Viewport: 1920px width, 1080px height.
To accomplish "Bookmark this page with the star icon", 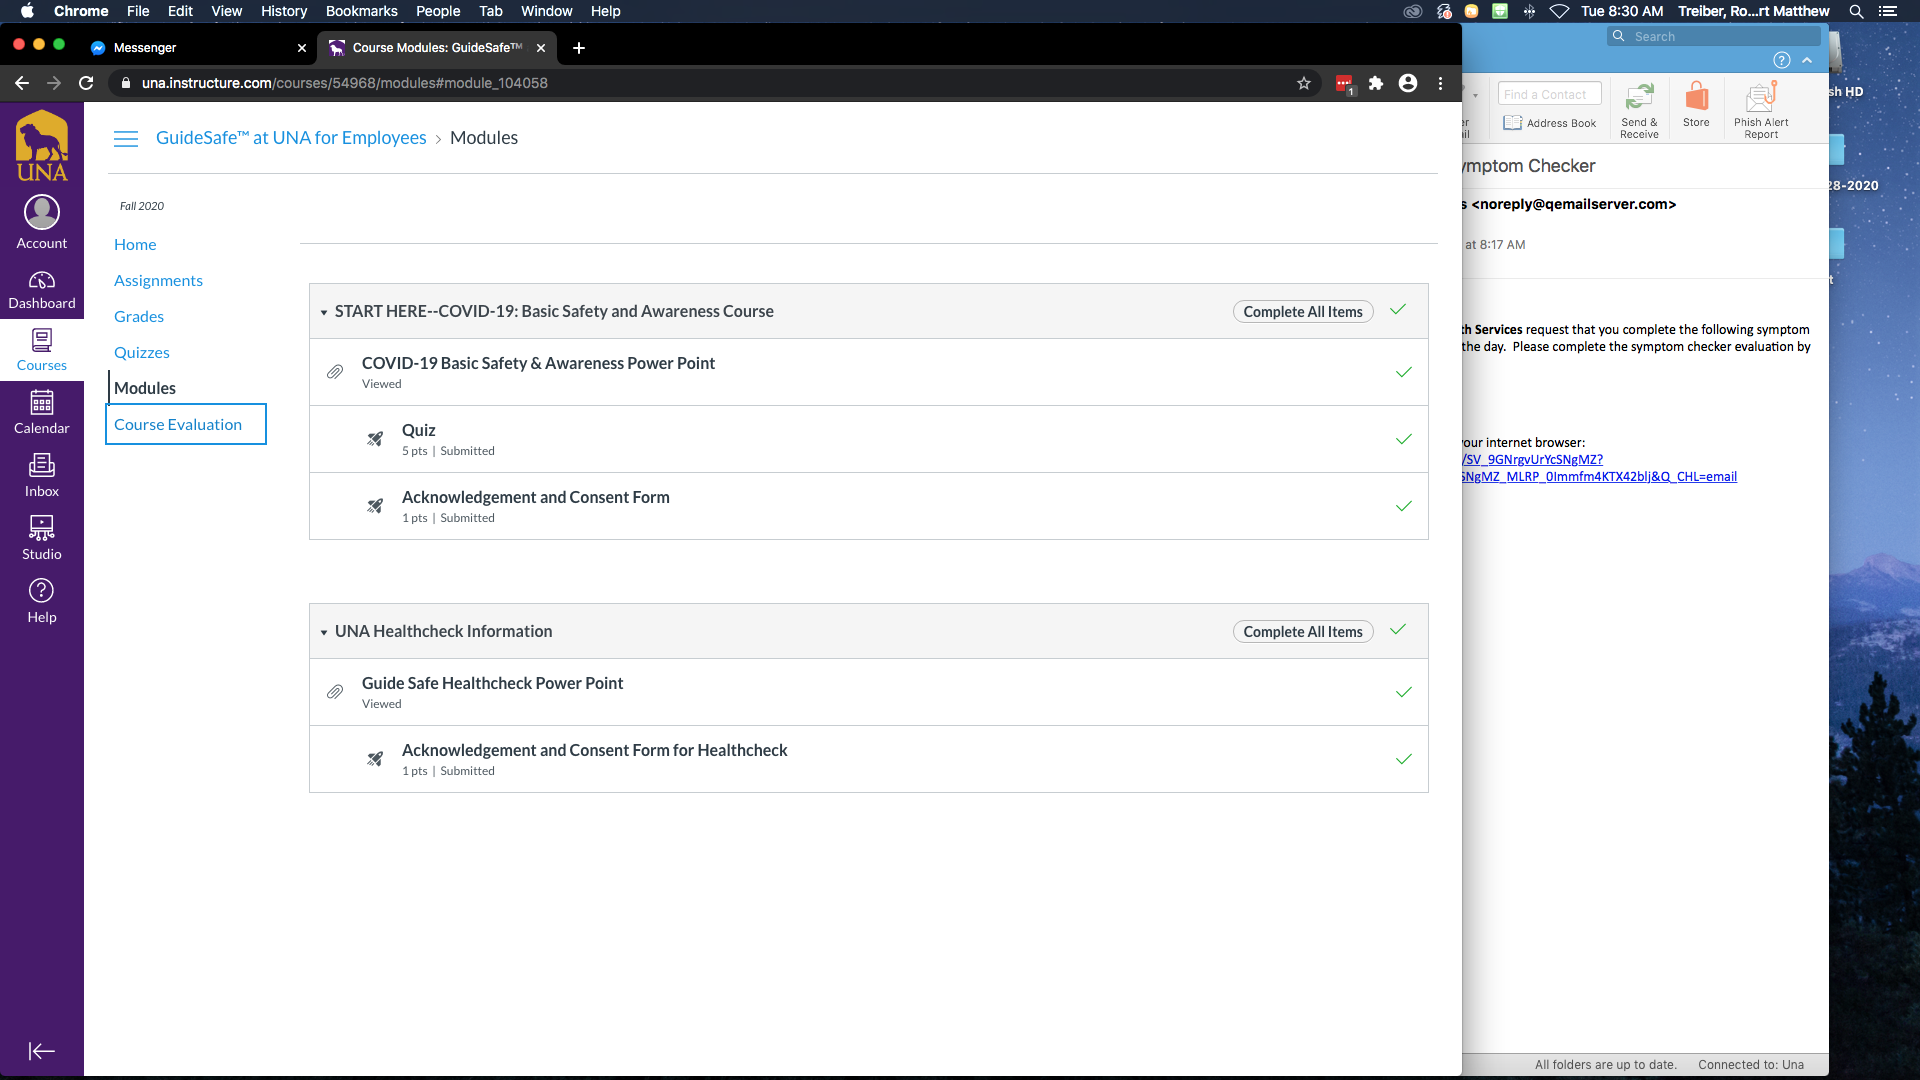I will [x=1303, y=83].
